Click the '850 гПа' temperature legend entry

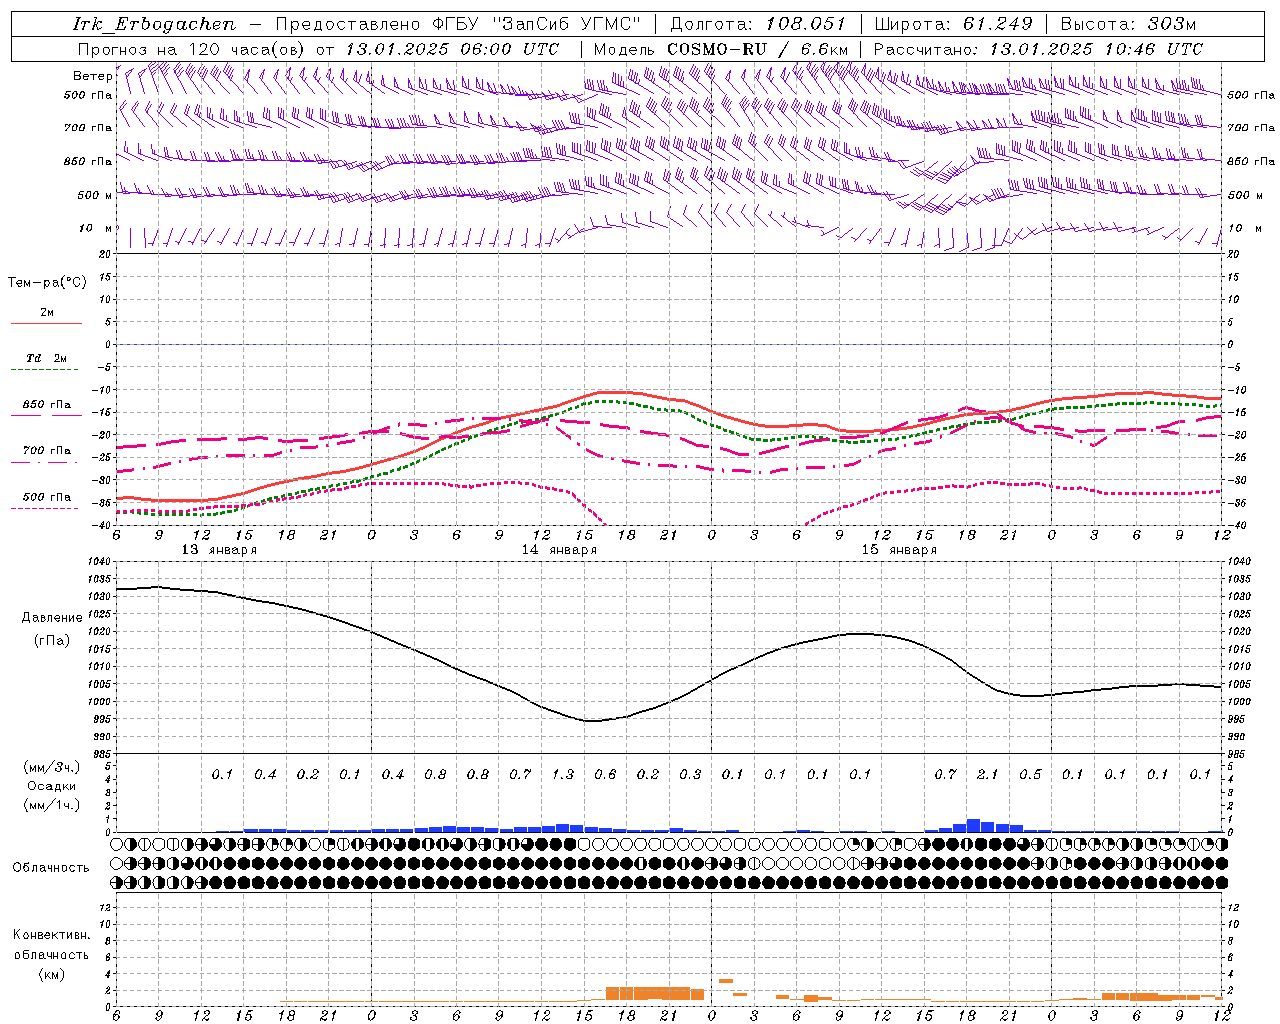click(x=47, y=405)
